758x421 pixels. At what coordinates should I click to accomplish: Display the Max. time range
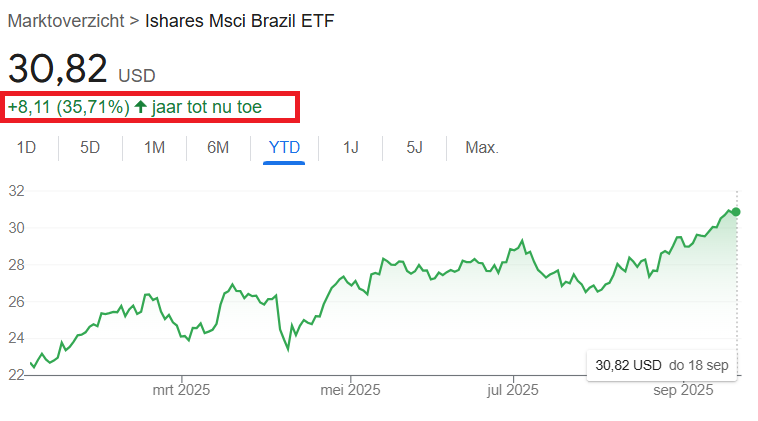point(482,148)
